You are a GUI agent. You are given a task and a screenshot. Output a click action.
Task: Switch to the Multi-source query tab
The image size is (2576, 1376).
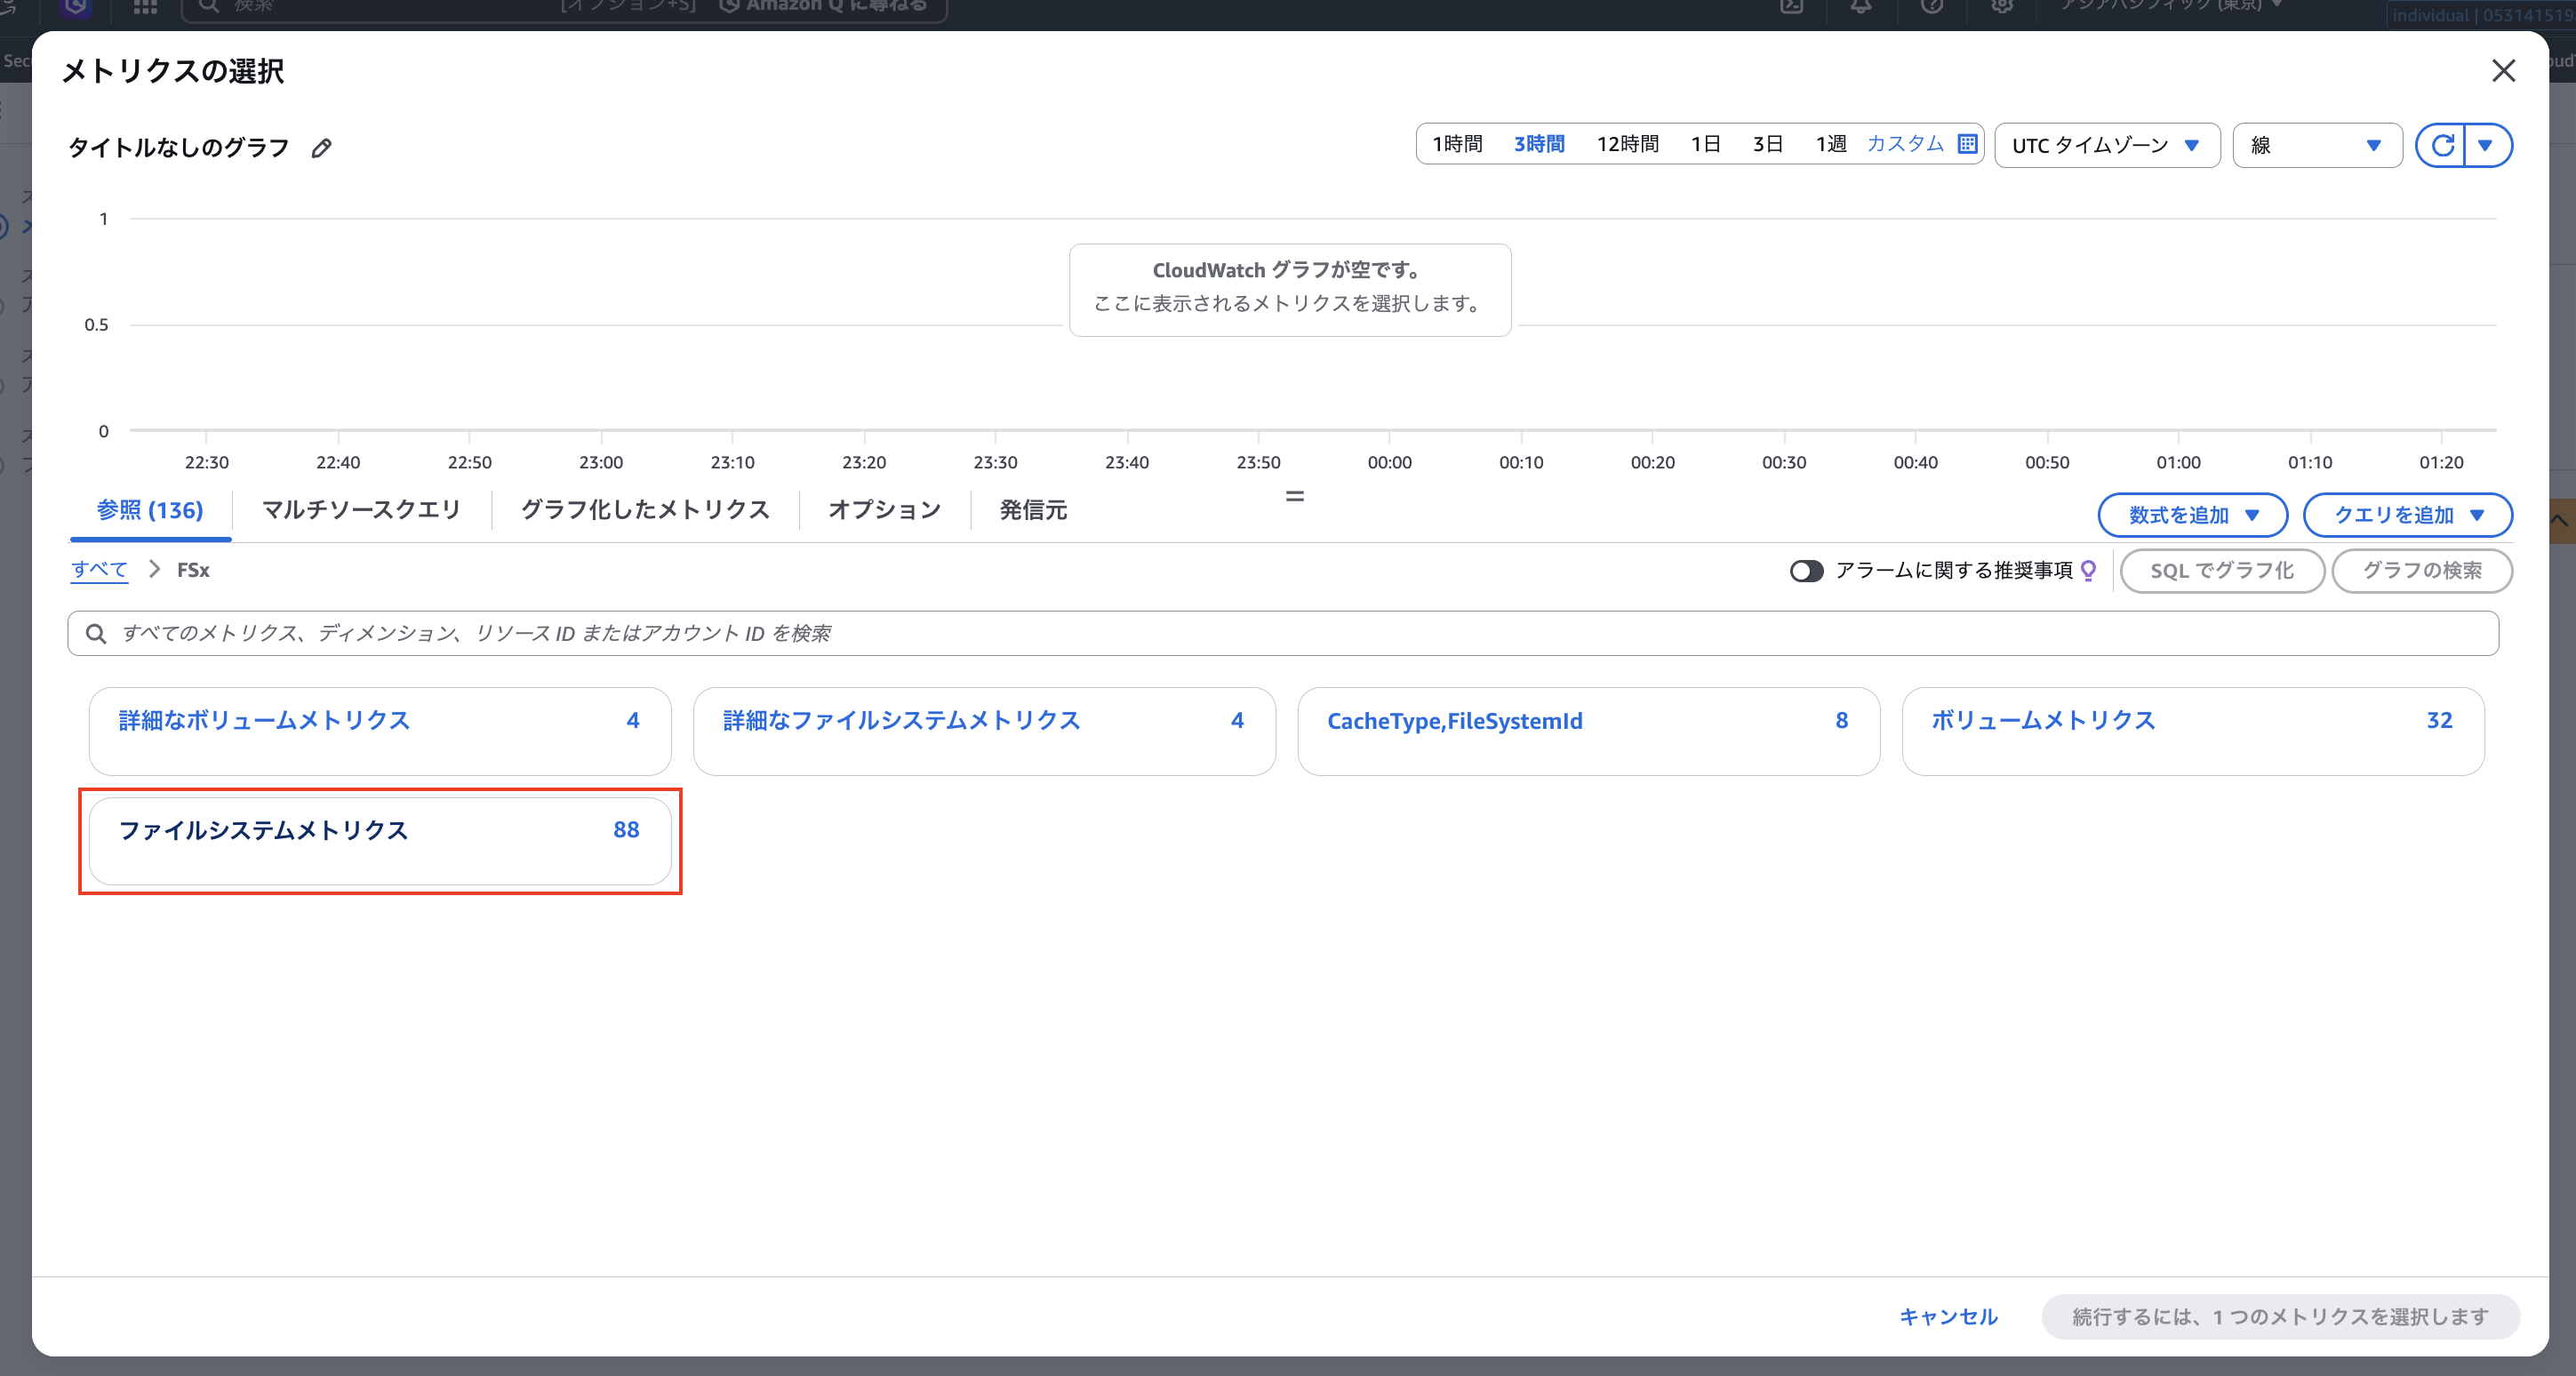(x=361, y=510)
